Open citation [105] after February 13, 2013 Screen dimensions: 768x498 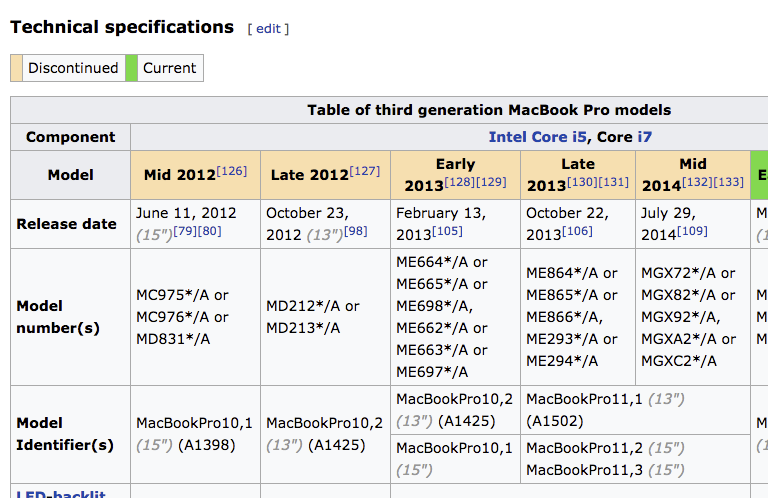pos(447,231)
